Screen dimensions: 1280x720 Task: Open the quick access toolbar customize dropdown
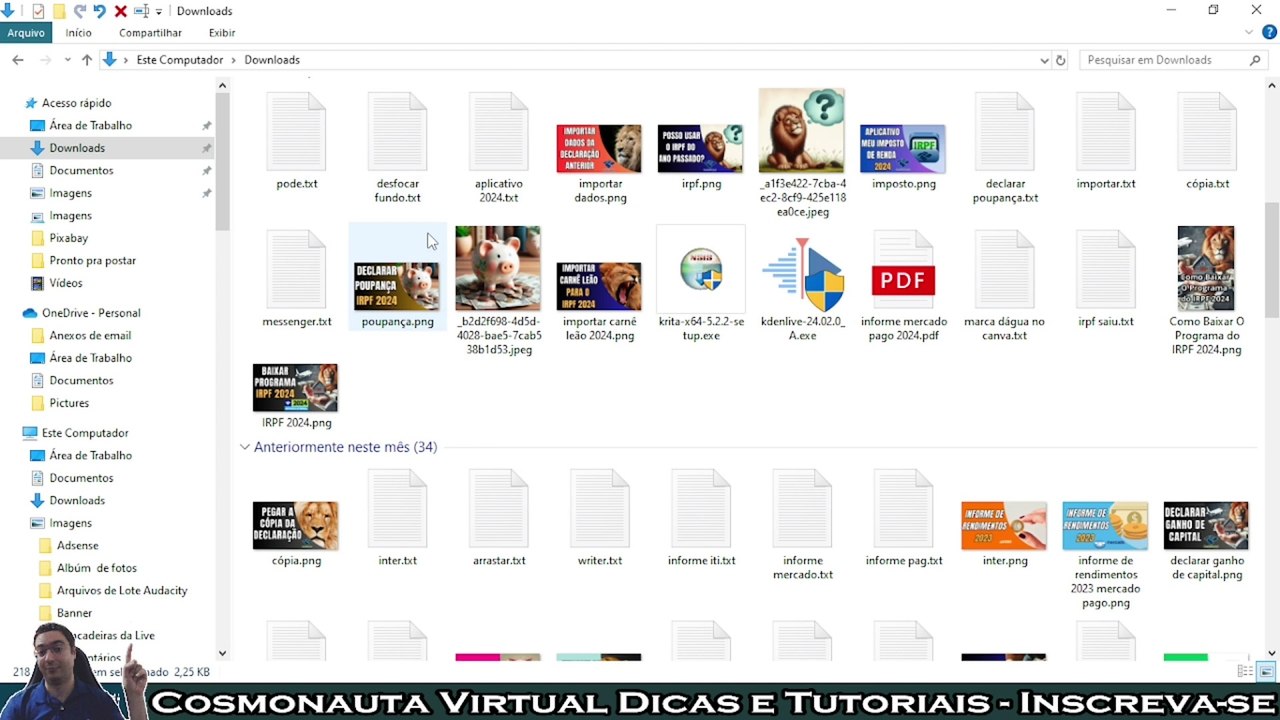point(159,12)
